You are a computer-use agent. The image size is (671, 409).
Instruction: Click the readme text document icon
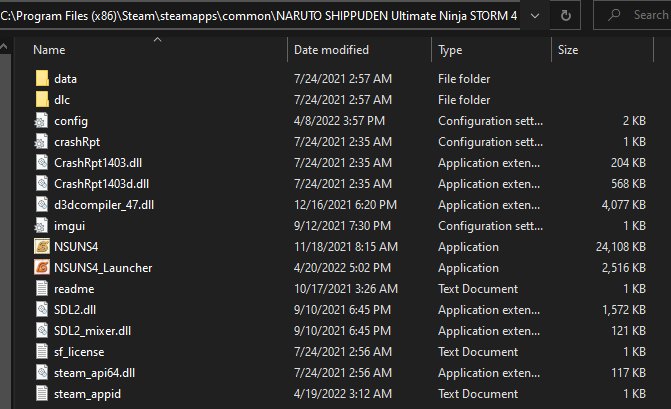pos(42,288)
